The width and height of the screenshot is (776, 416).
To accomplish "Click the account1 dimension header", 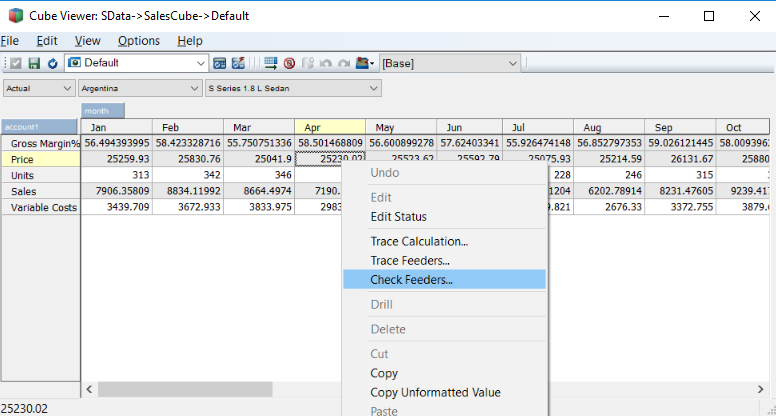I will click(x=40, y=127).
